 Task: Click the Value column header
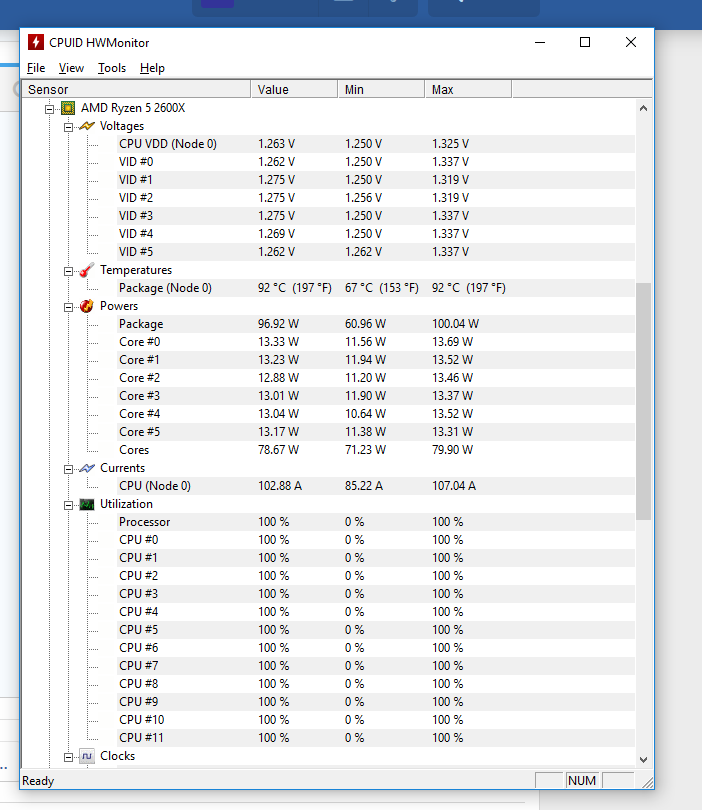294,89
